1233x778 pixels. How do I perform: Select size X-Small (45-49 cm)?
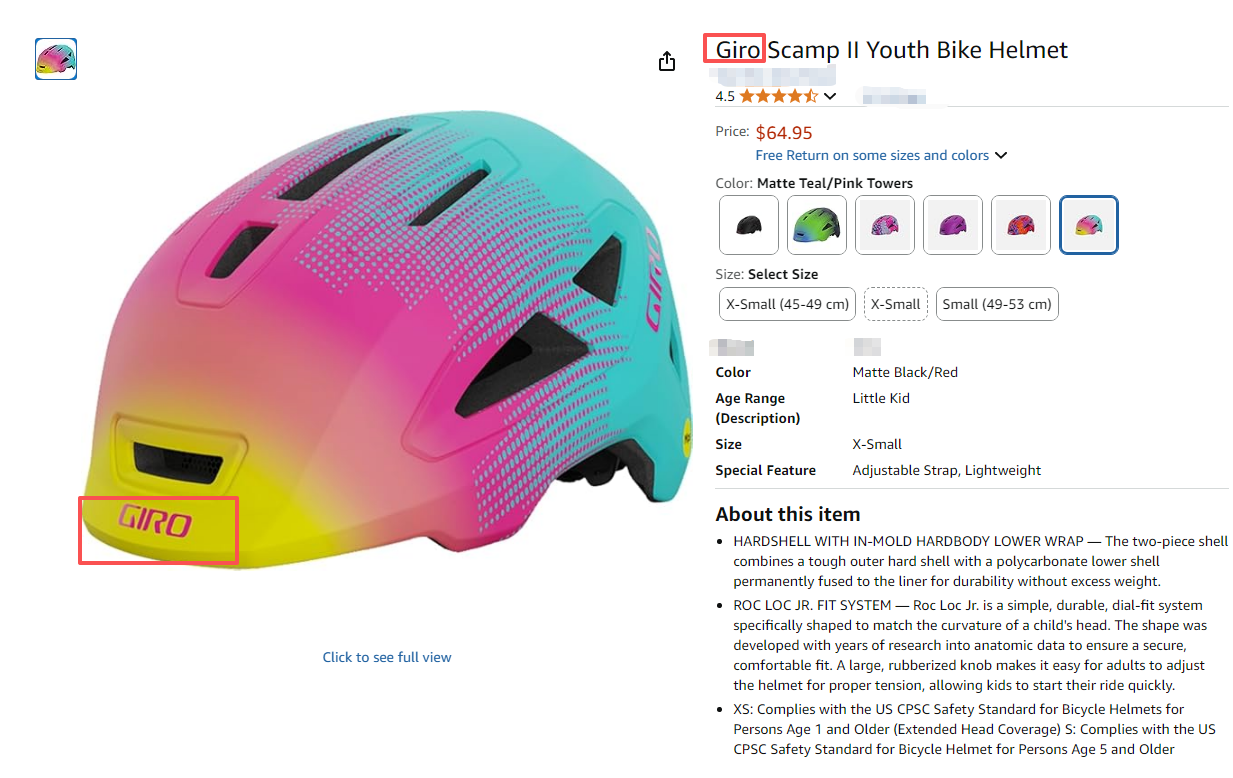tap(787, 304)
